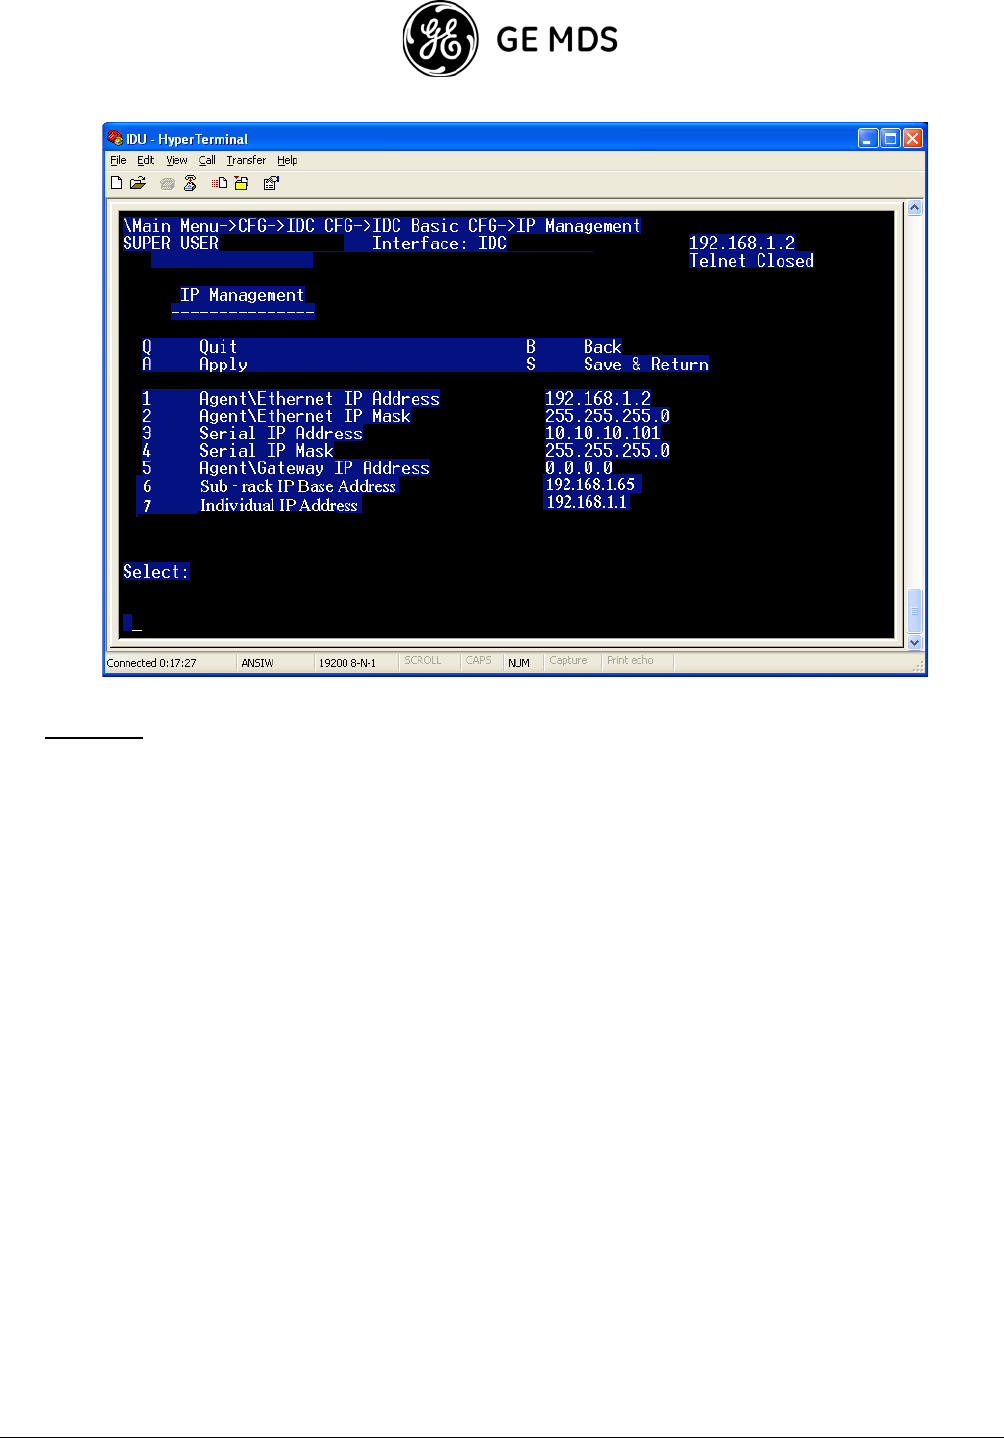Screen dimensions: 1004x1438
Task: Click the 'IP Management' heading
Action: (242, 295)
